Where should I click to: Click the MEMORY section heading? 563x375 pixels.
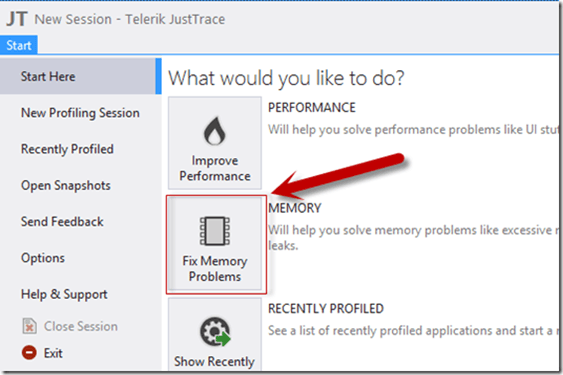pyautogui.click(x=295, y=208)
